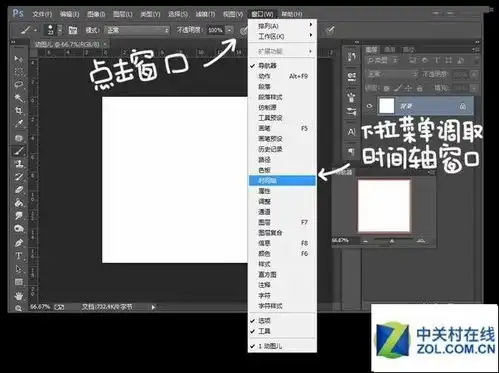
Task: Open the Layers panel options menu
Action: (476, 50)
